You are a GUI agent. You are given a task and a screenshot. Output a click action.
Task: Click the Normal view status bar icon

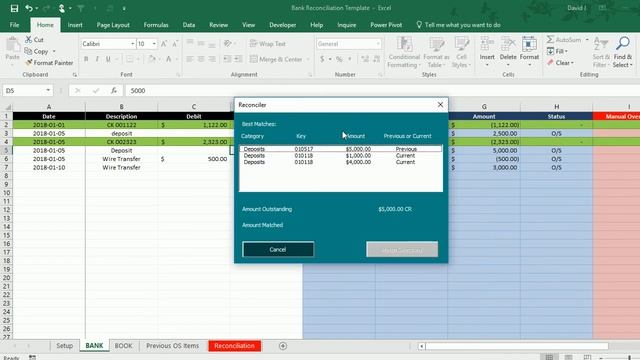[549, 357]
